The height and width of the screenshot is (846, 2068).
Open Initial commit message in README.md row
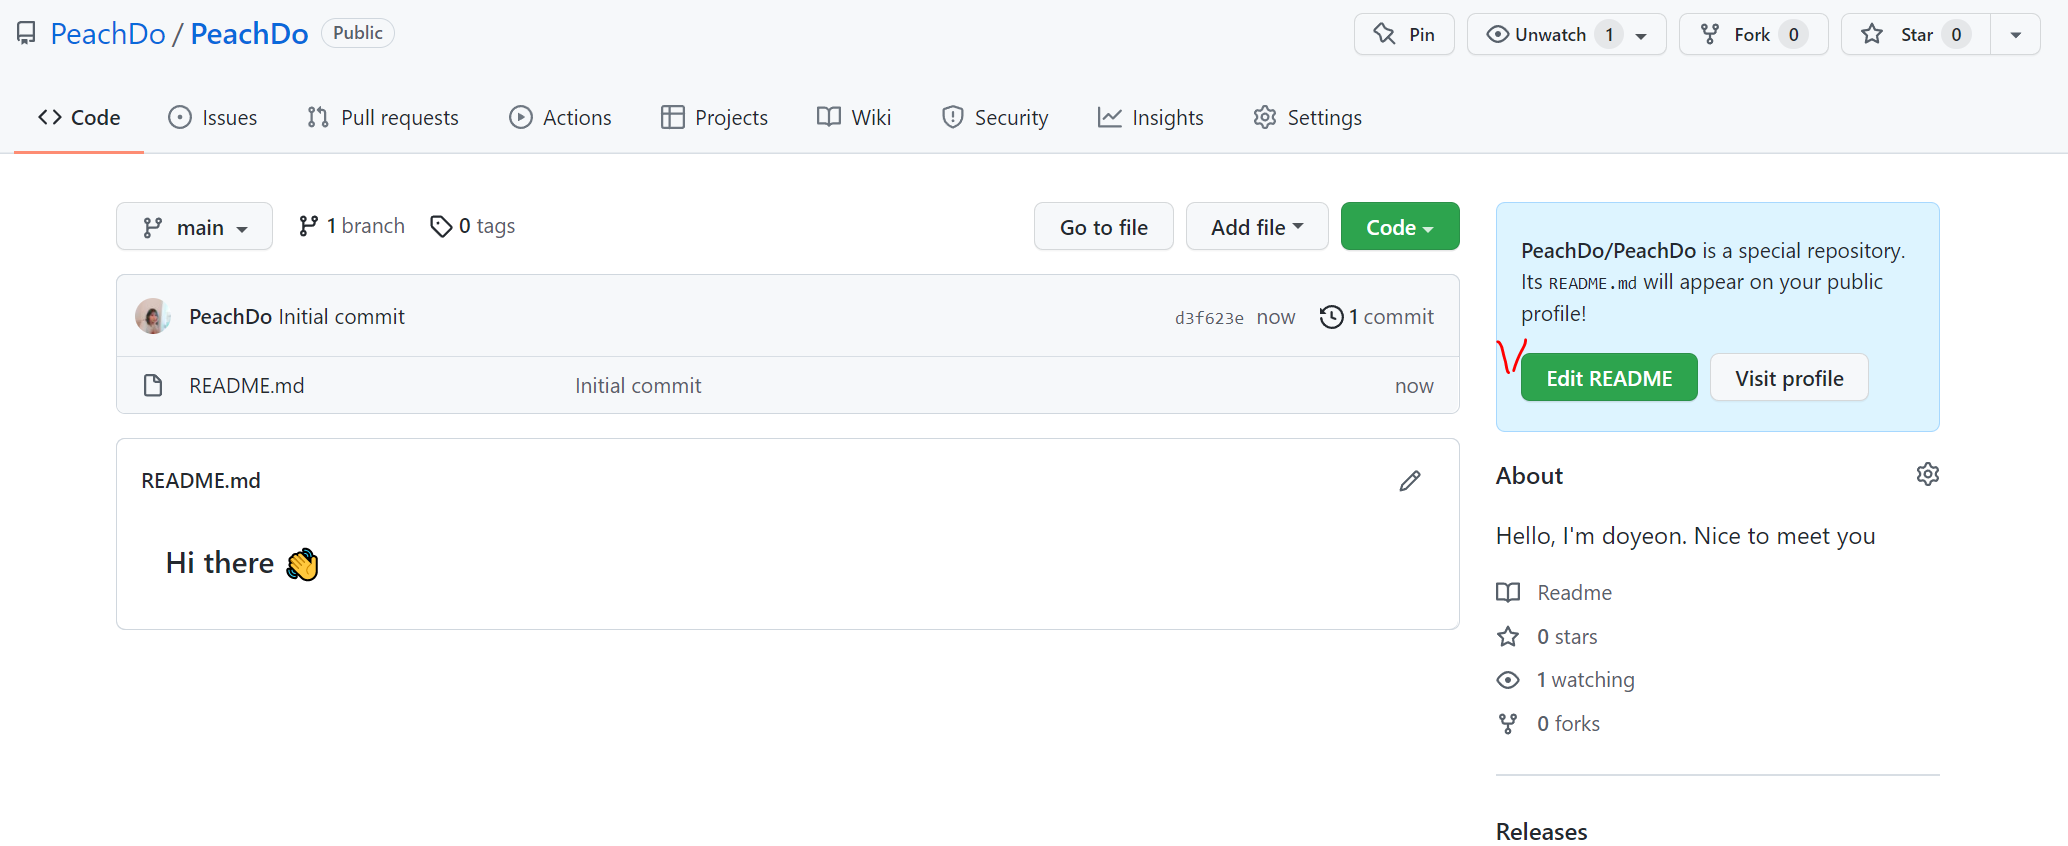tap(638, 386)
